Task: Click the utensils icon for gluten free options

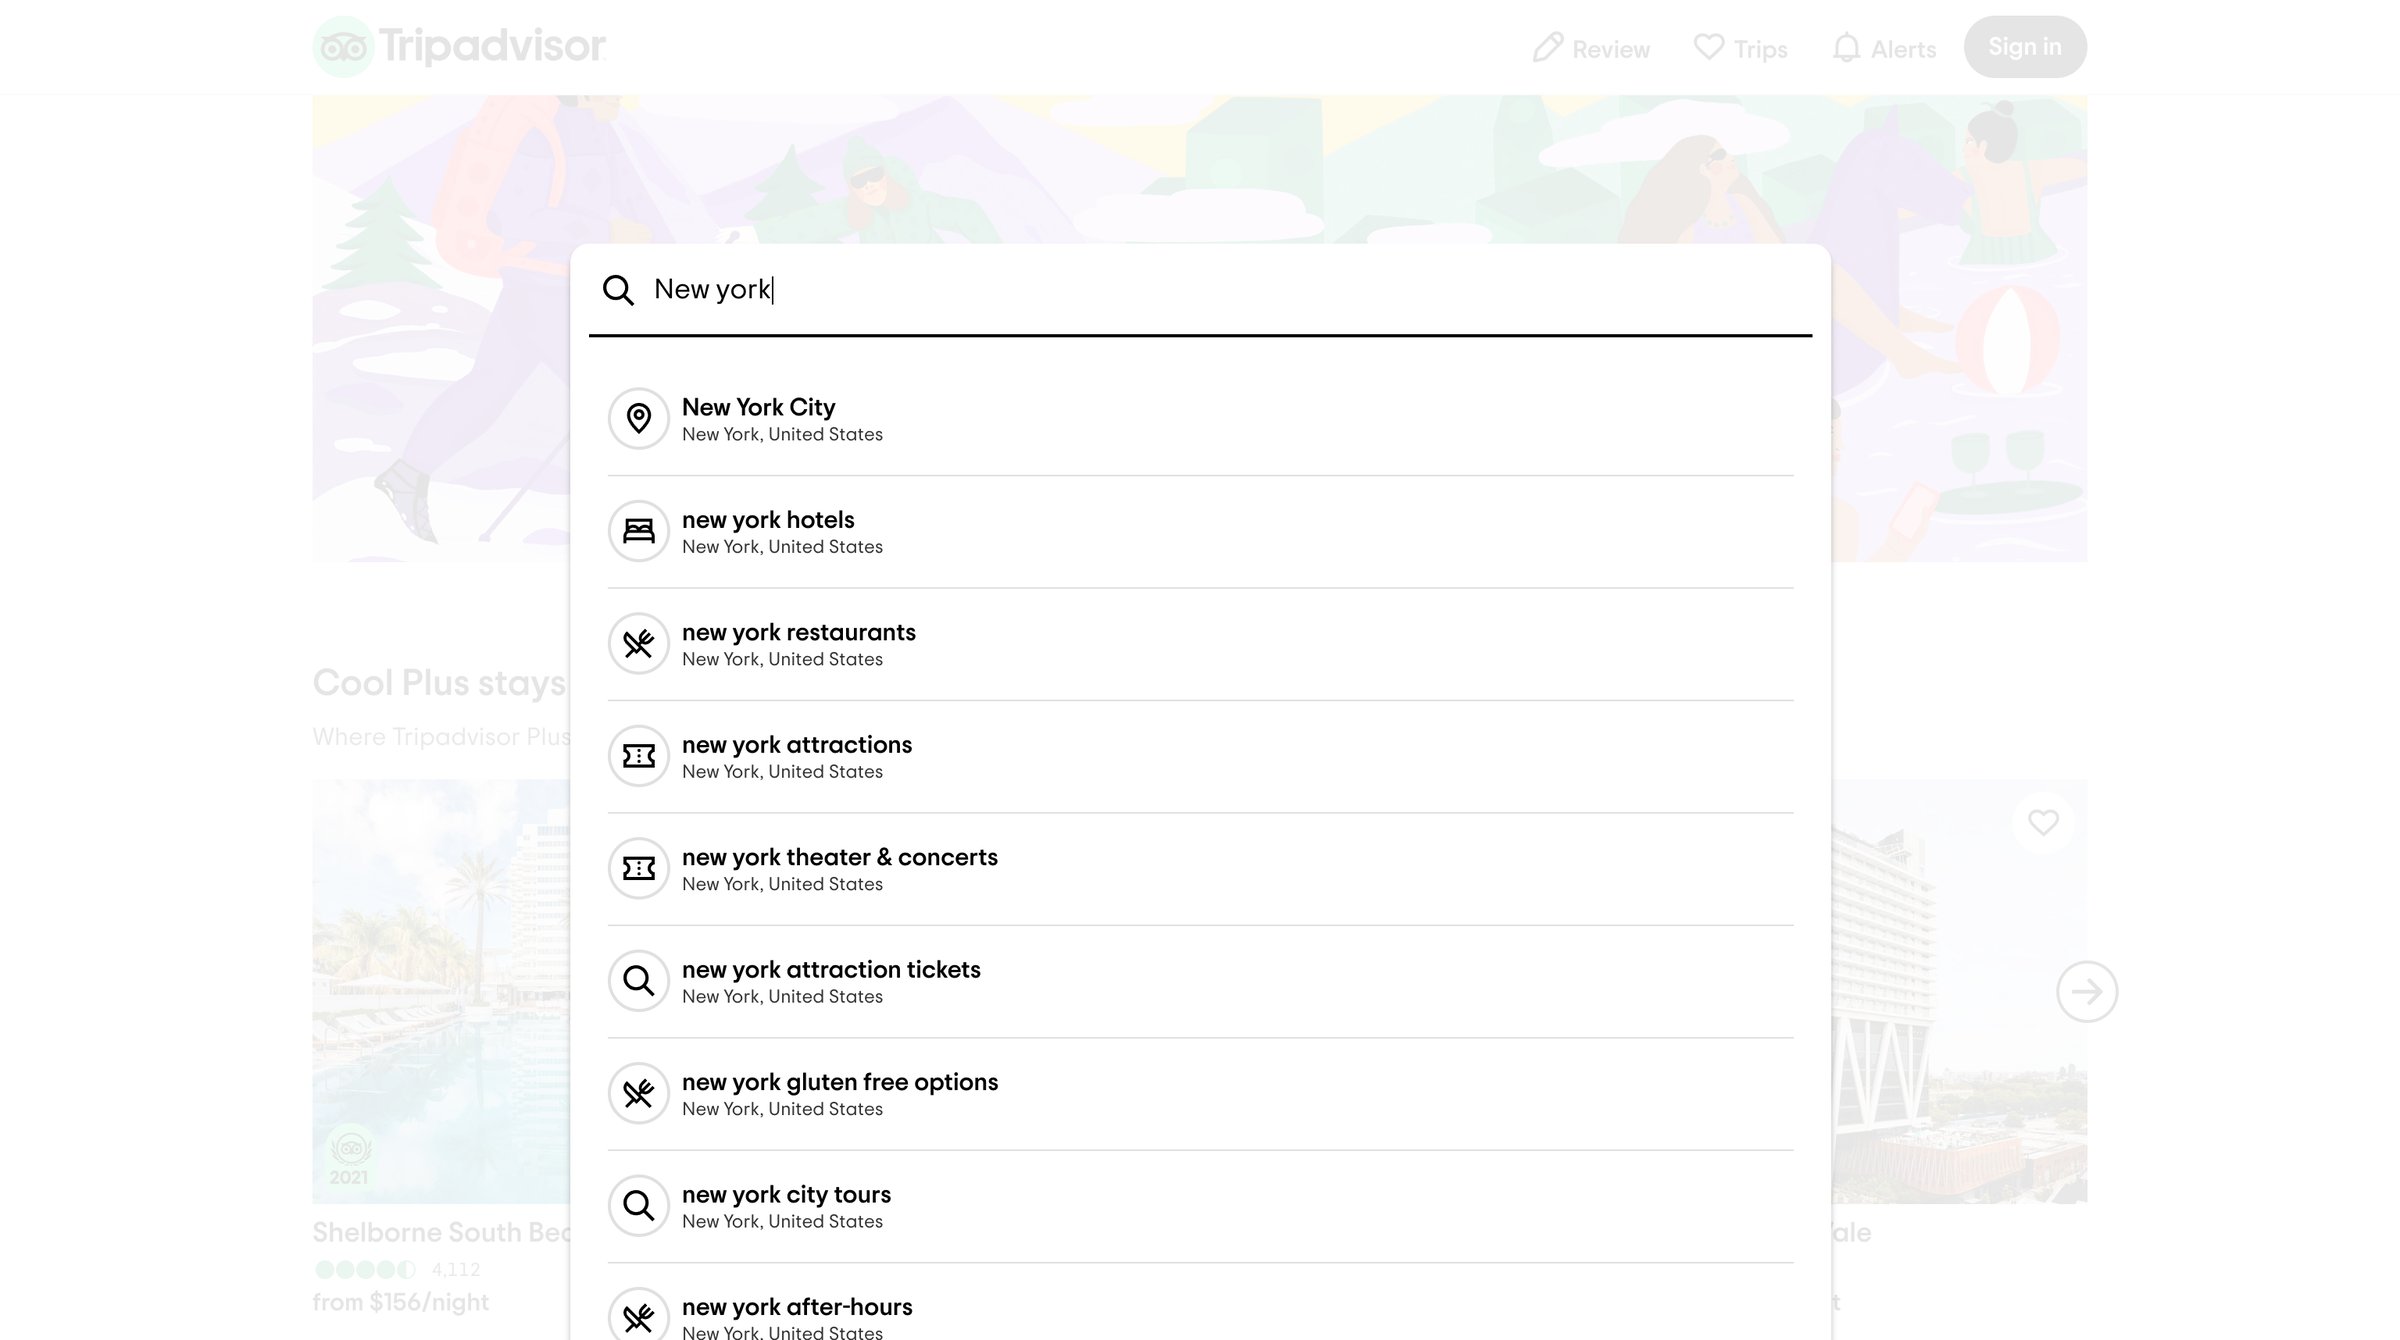Action: tap(638, 1093)
